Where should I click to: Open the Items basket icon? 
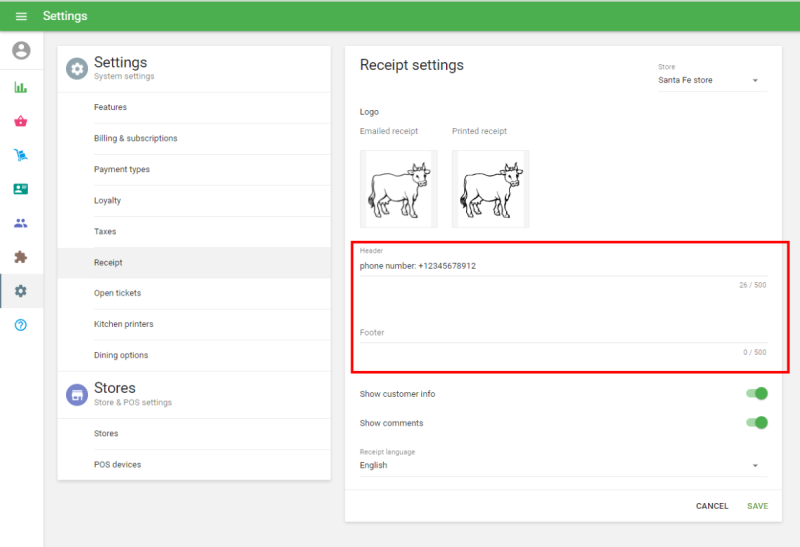21,121
